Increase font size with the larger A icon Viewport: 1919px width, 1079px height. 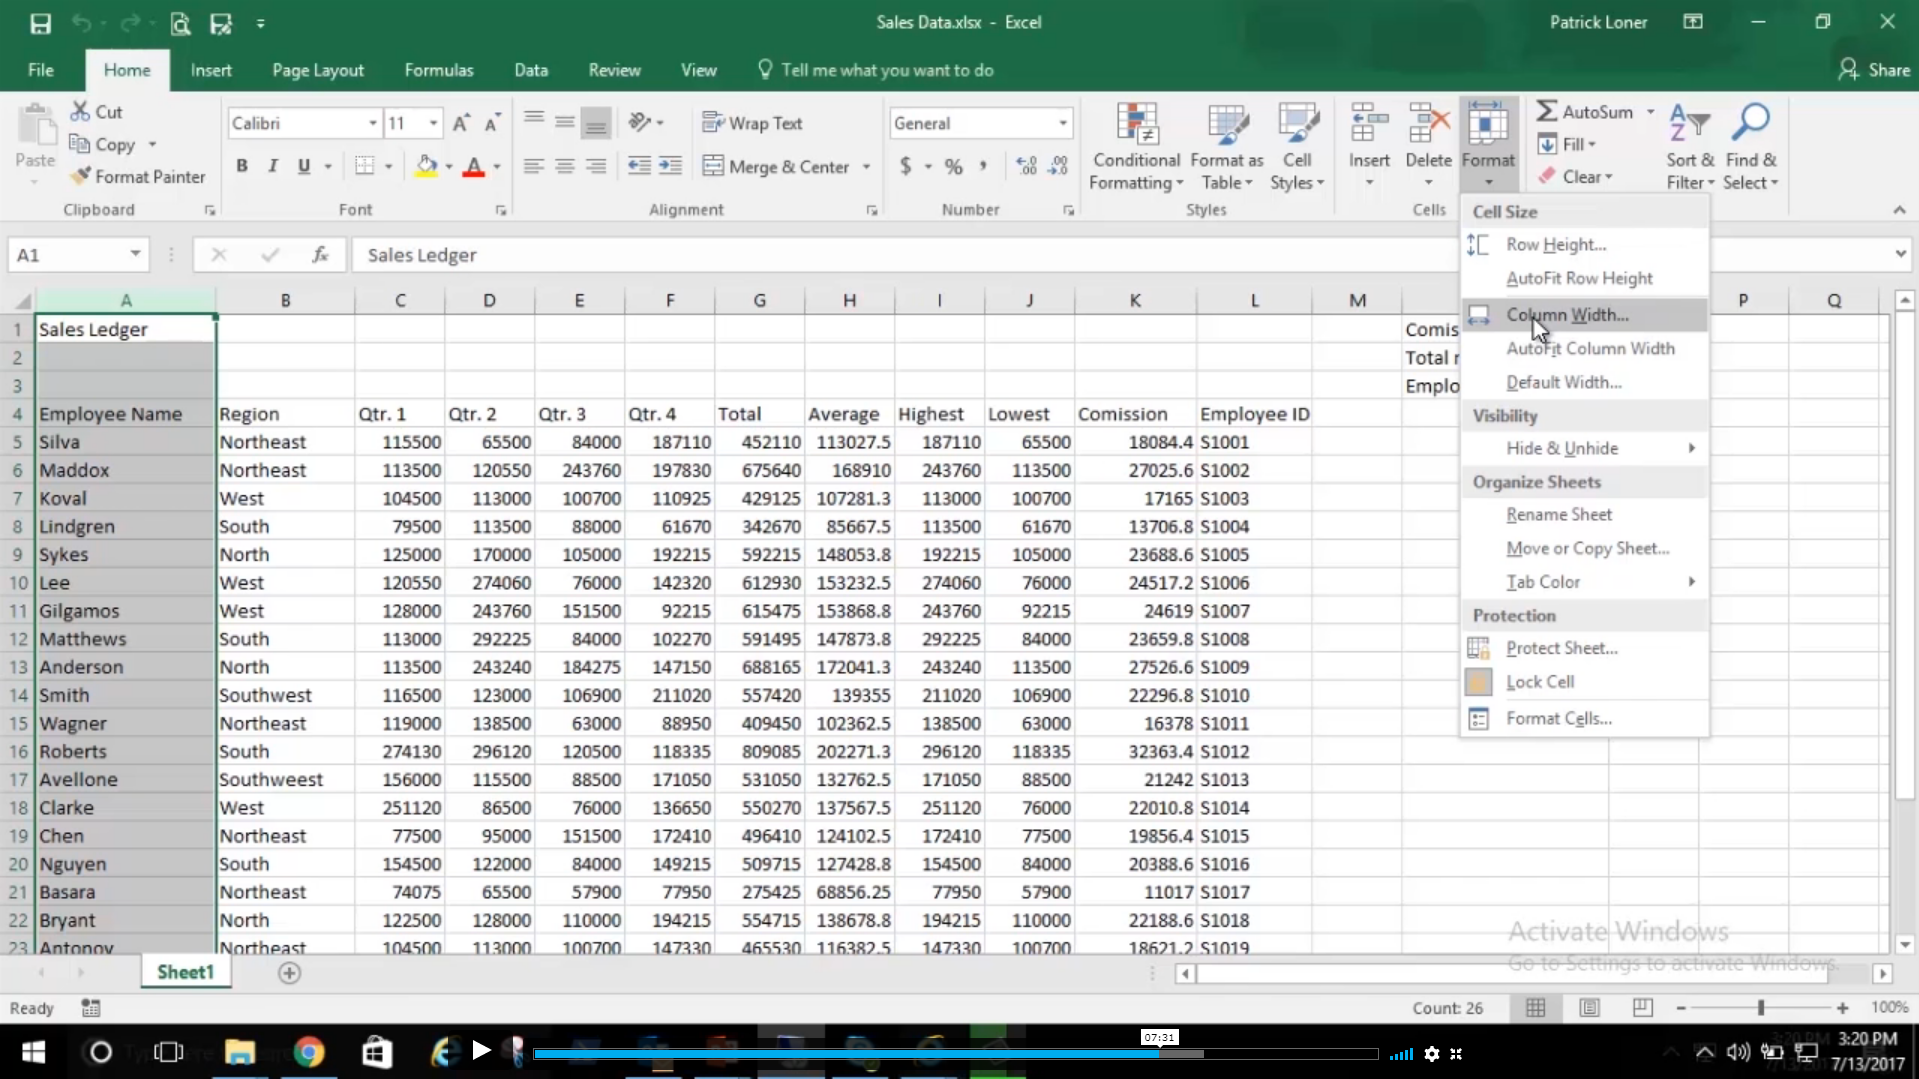pos(461,123)
